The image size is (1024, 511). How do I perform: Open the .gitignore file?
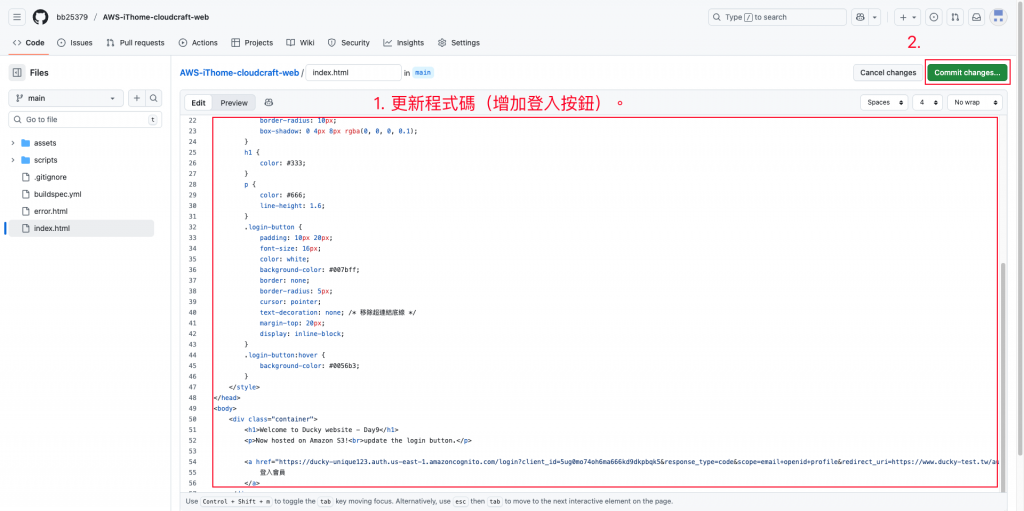pyautogui.click(x=50, y=177)
